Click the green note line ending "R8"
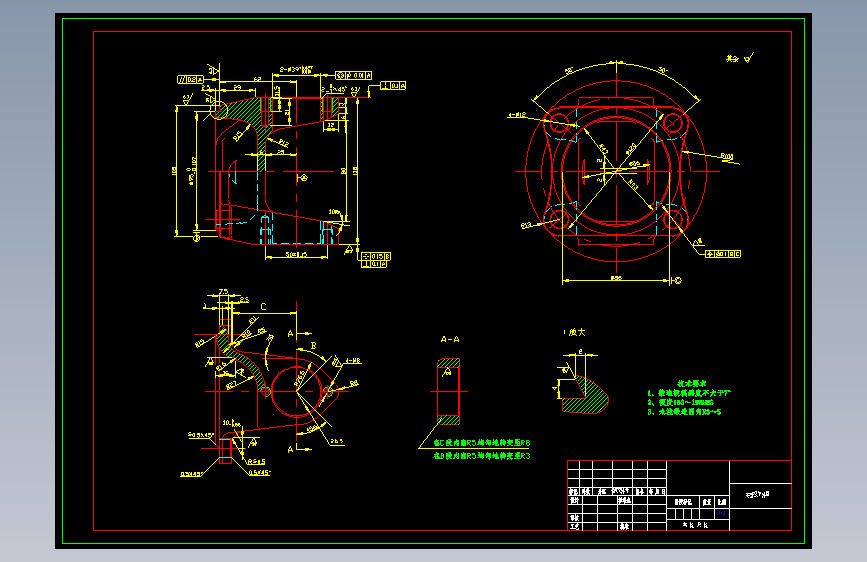The width and height of the screenshot is (867, 562). 481,443
